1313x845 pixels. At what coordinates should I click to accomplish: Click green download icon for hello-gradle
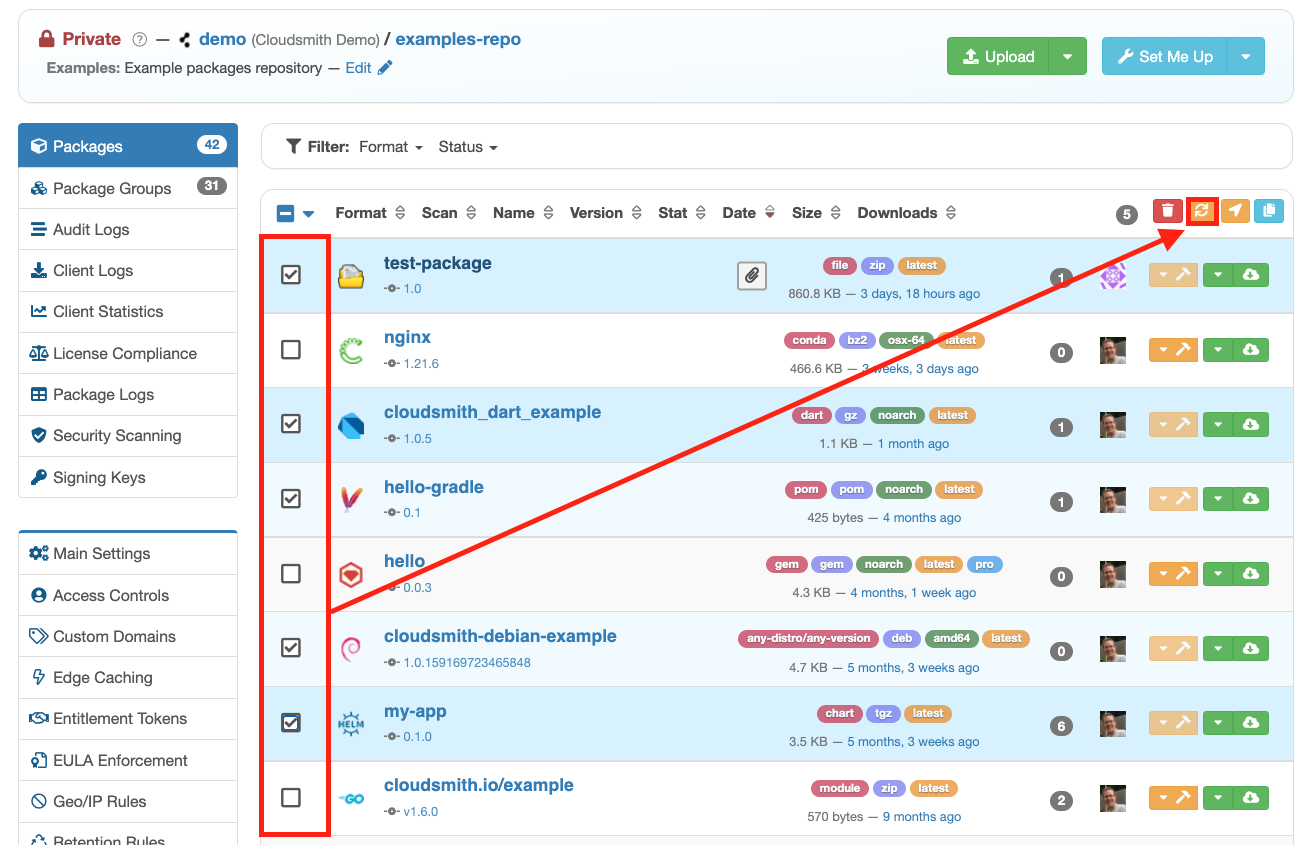point(1251,499)
